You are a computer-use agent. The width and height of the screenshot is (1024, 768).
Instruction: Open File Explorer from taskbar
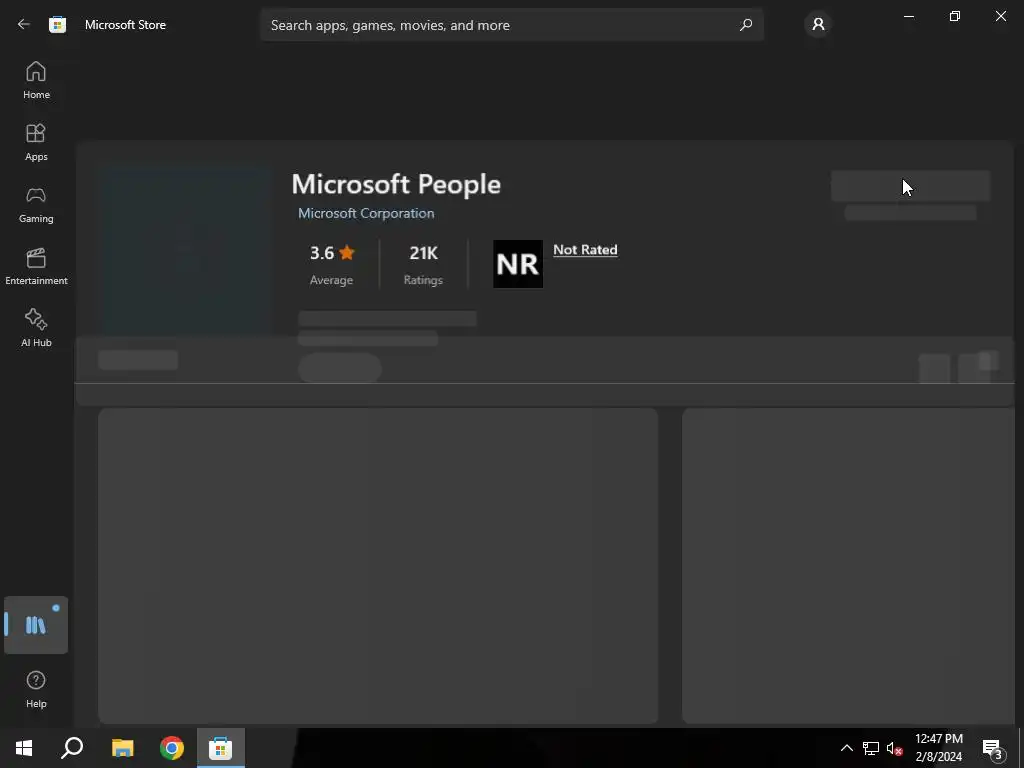(x=122, y=748)
